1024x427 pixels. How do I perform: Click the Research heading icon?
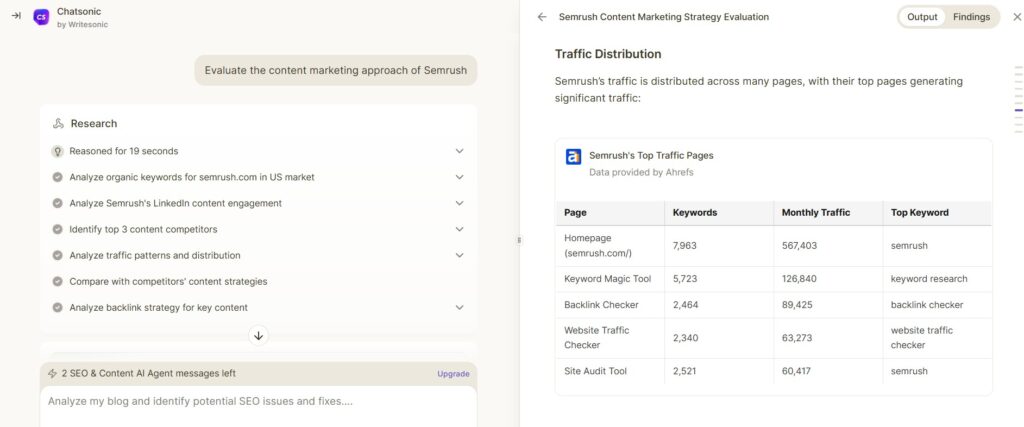pyautogui.click(x=58, y=123)
